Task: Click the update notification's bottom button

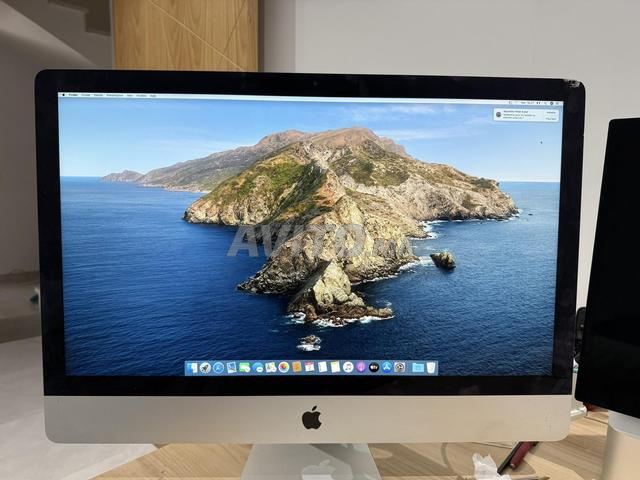Action: (551, 119)
